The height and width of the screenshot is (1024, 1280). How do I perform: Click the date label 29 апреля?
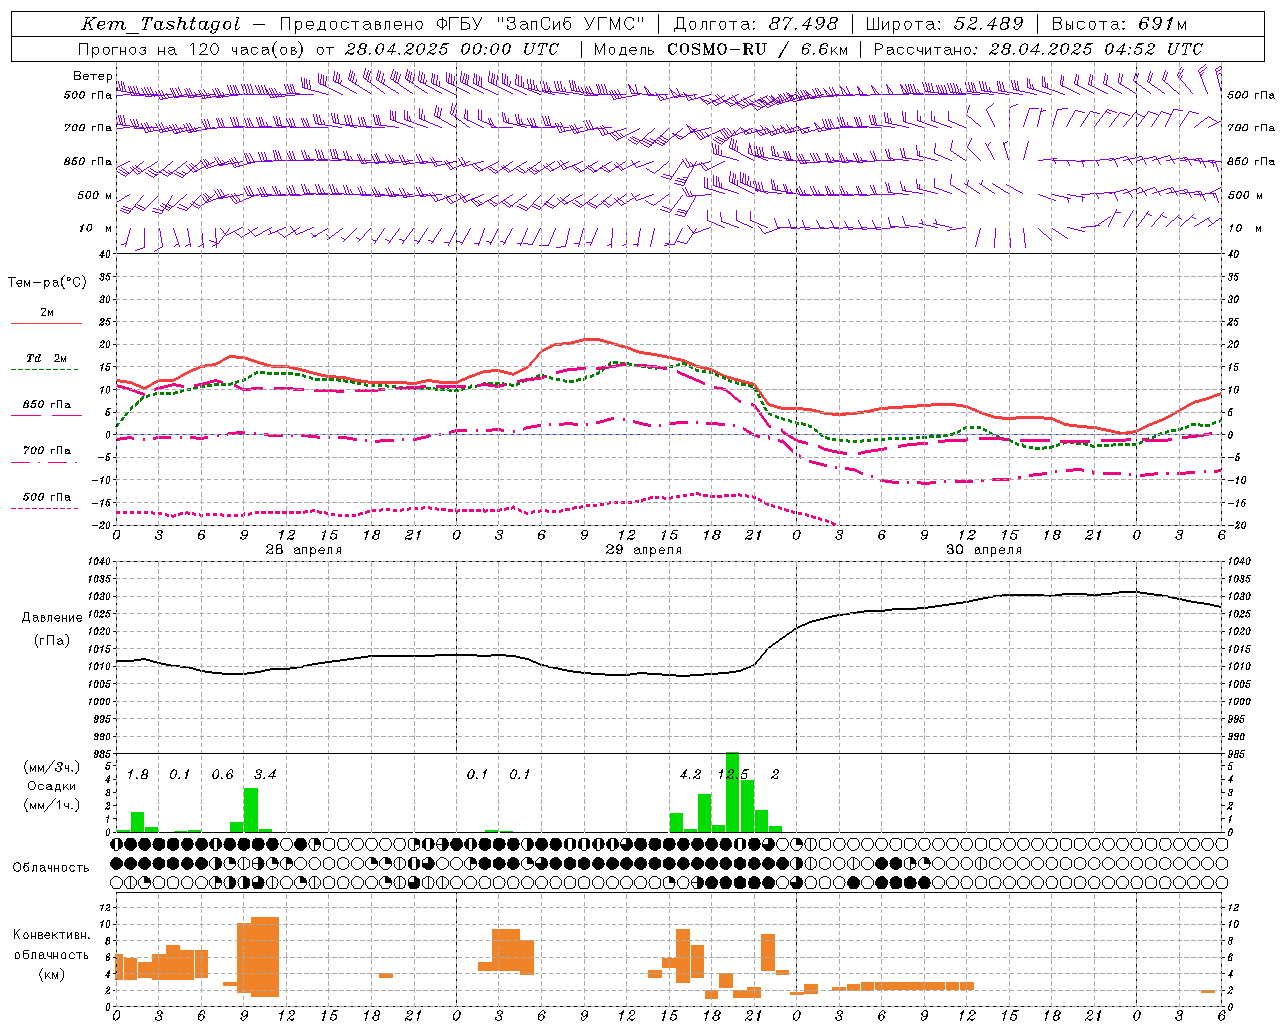643,549
